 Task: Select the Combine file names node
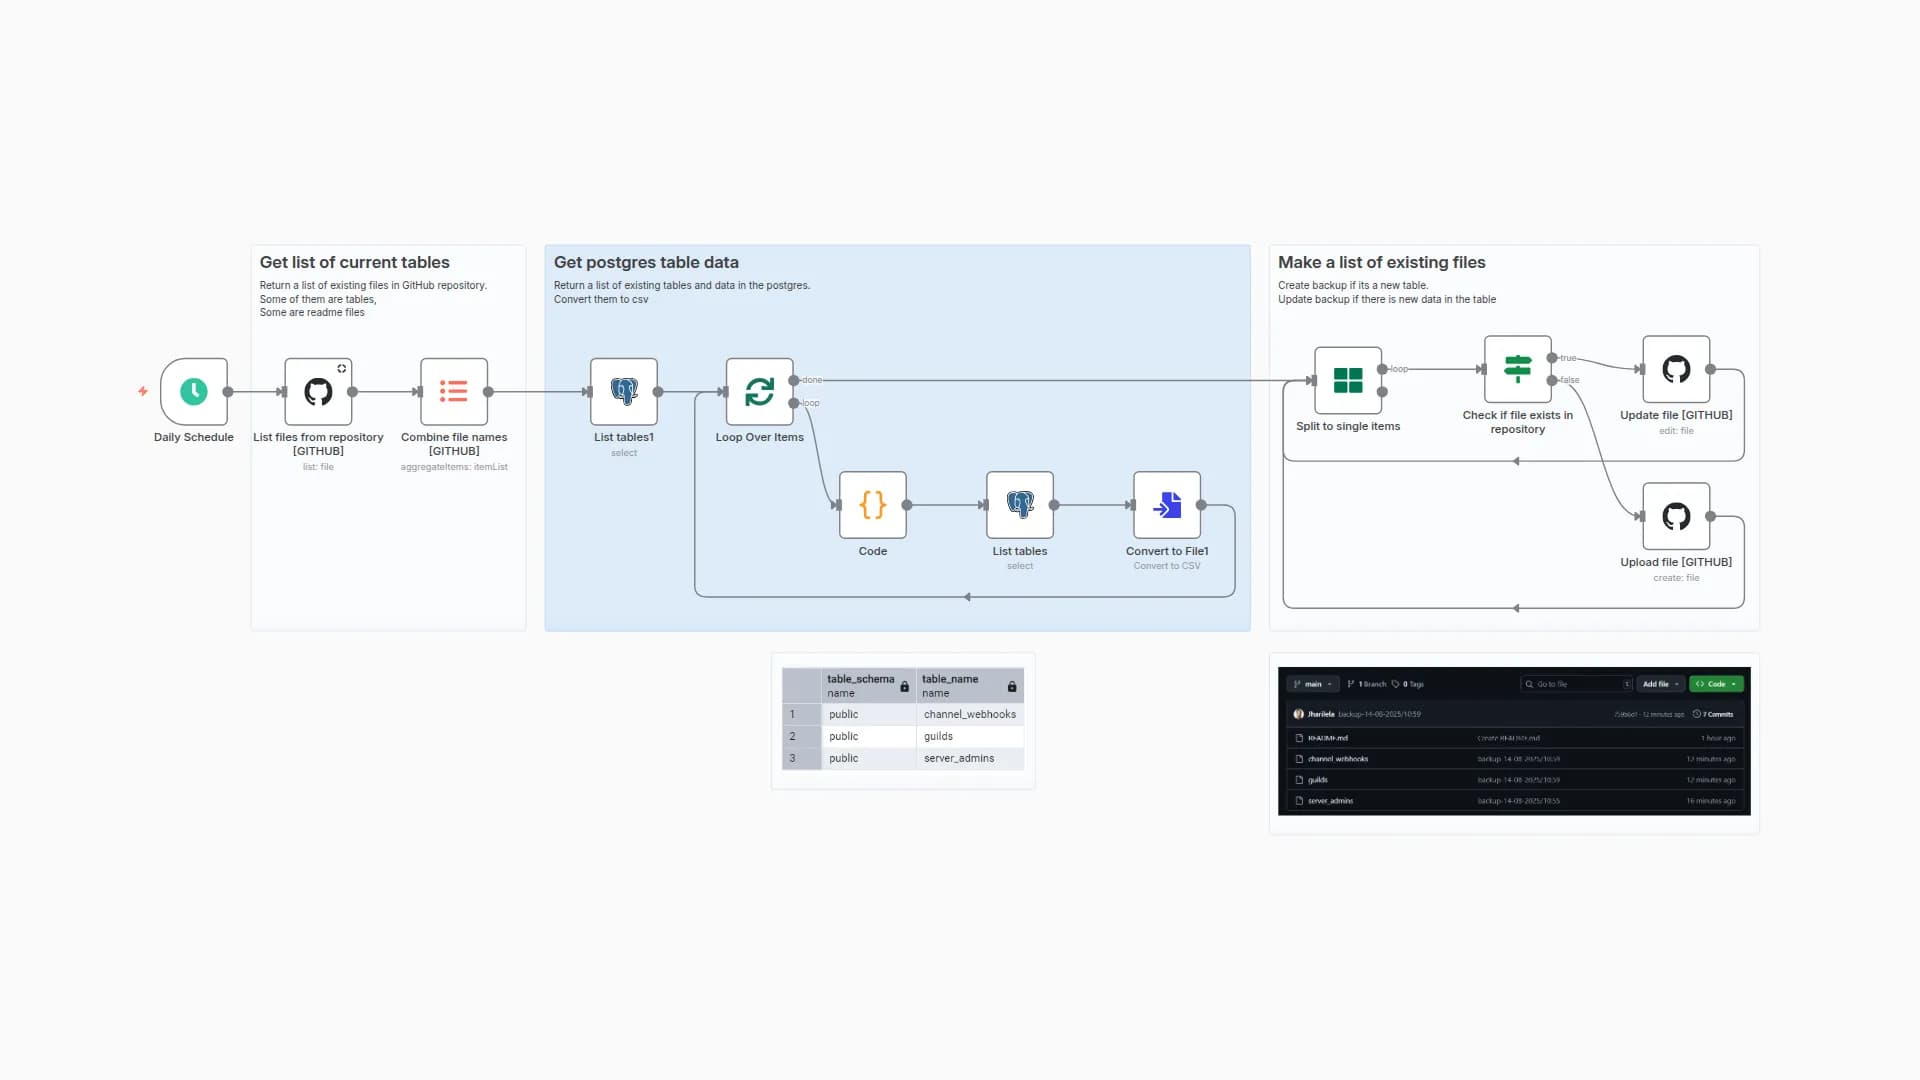(453, 392)
